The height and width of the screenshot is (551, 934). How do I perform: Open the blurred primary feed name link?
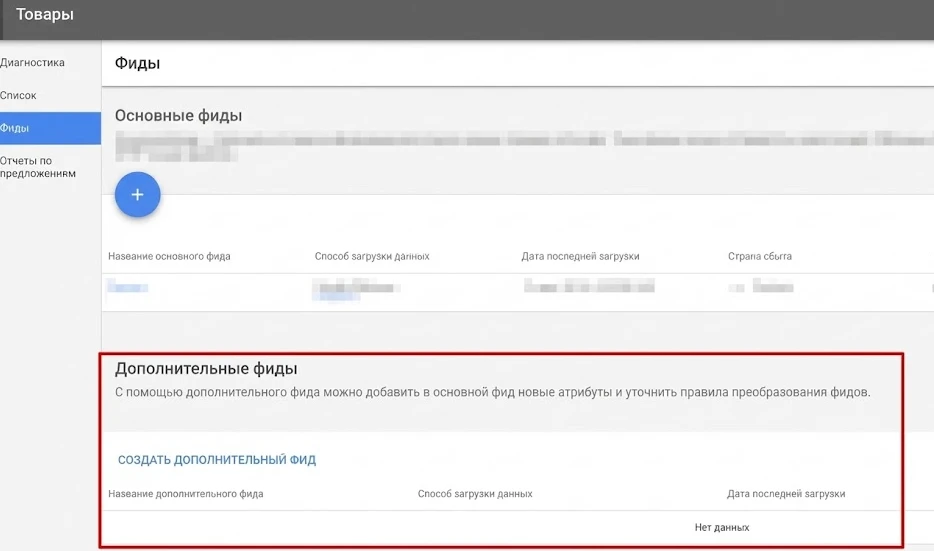(x=128, y=288)
